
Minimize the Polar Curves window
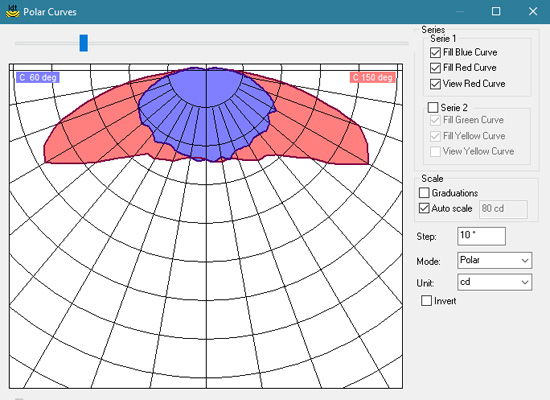point(460,12)
